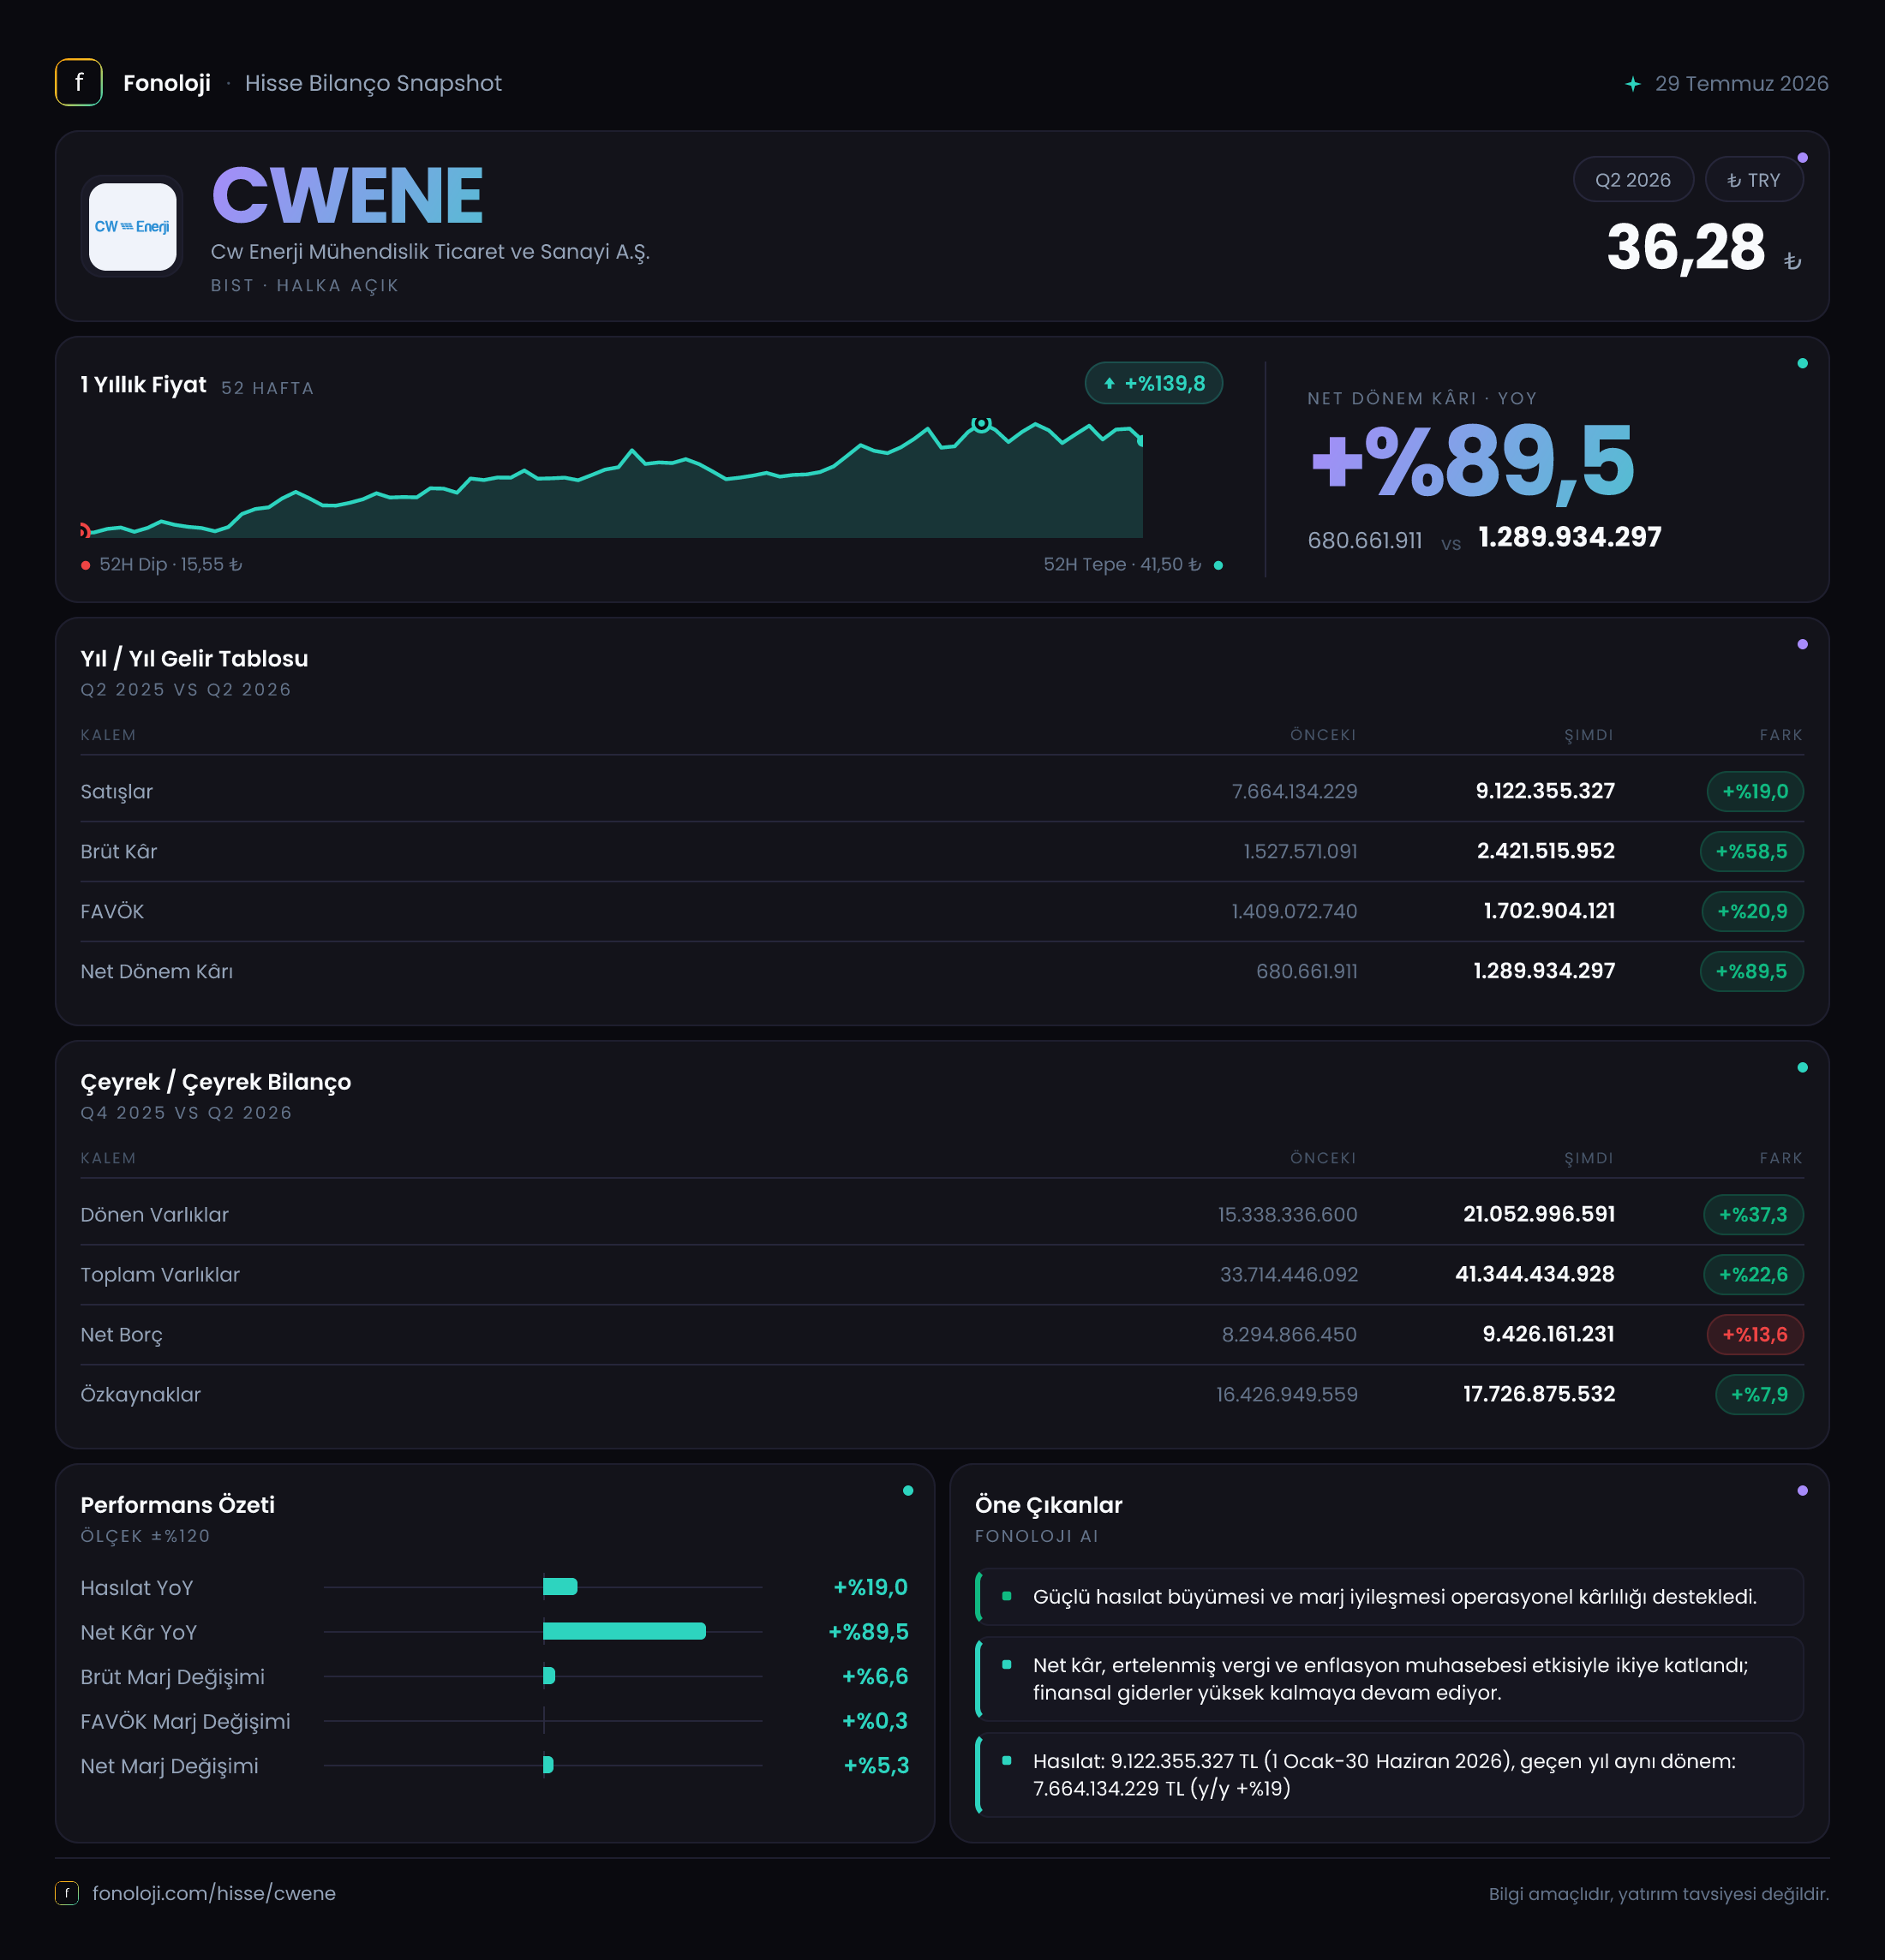Click the CW Enerji company logo thumbnail
Viewport: 1885px width, 1960px height.
[132, 226]
